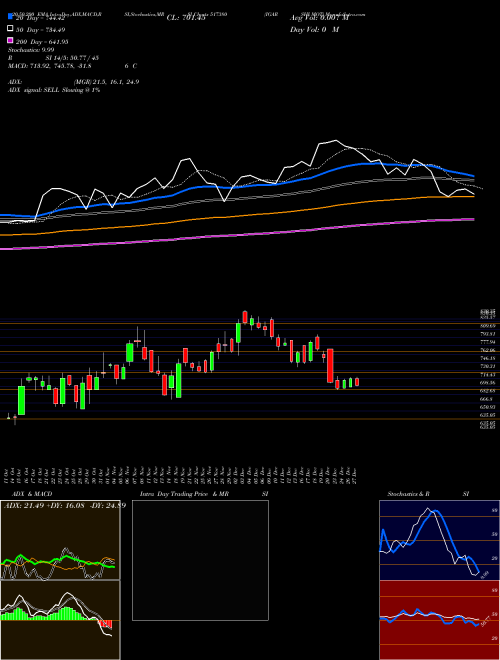Screen dimensions: 500x660
Task: Click the 809.69 price axis label
Action: point(488,326)
